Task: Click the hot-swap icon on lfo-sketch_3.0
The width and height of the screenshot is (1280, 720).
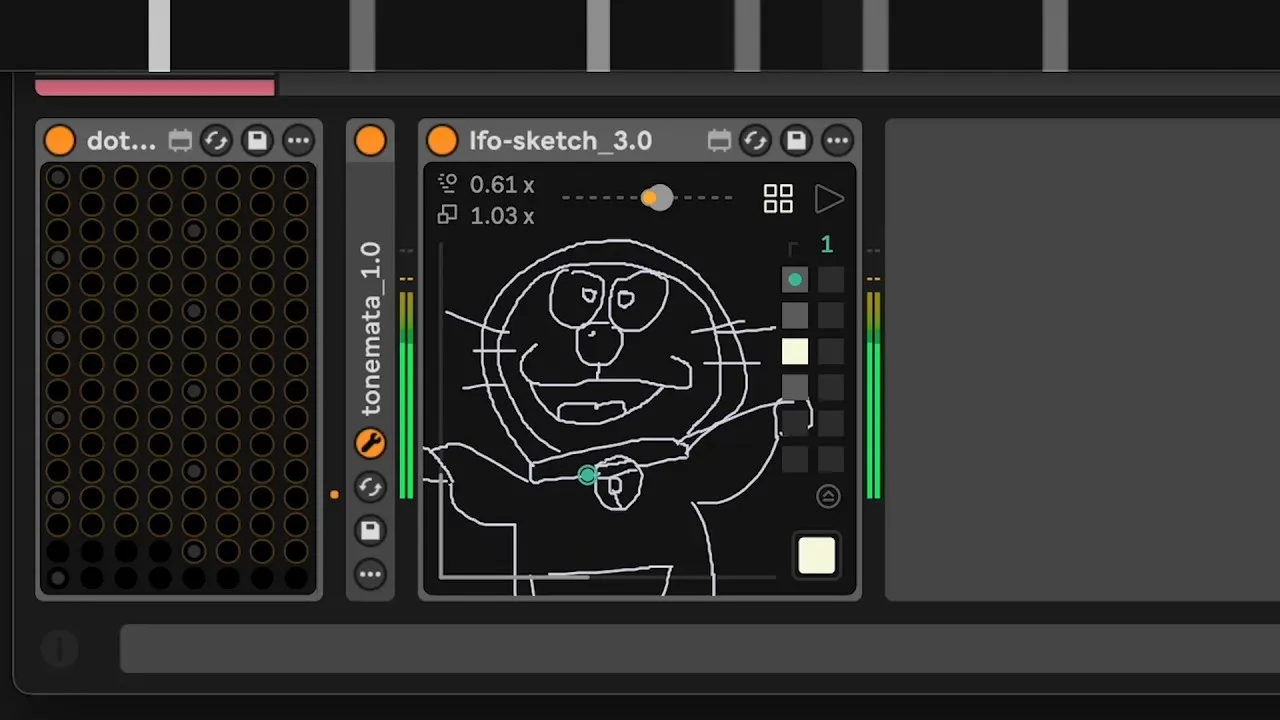Action: pos(755,141)
